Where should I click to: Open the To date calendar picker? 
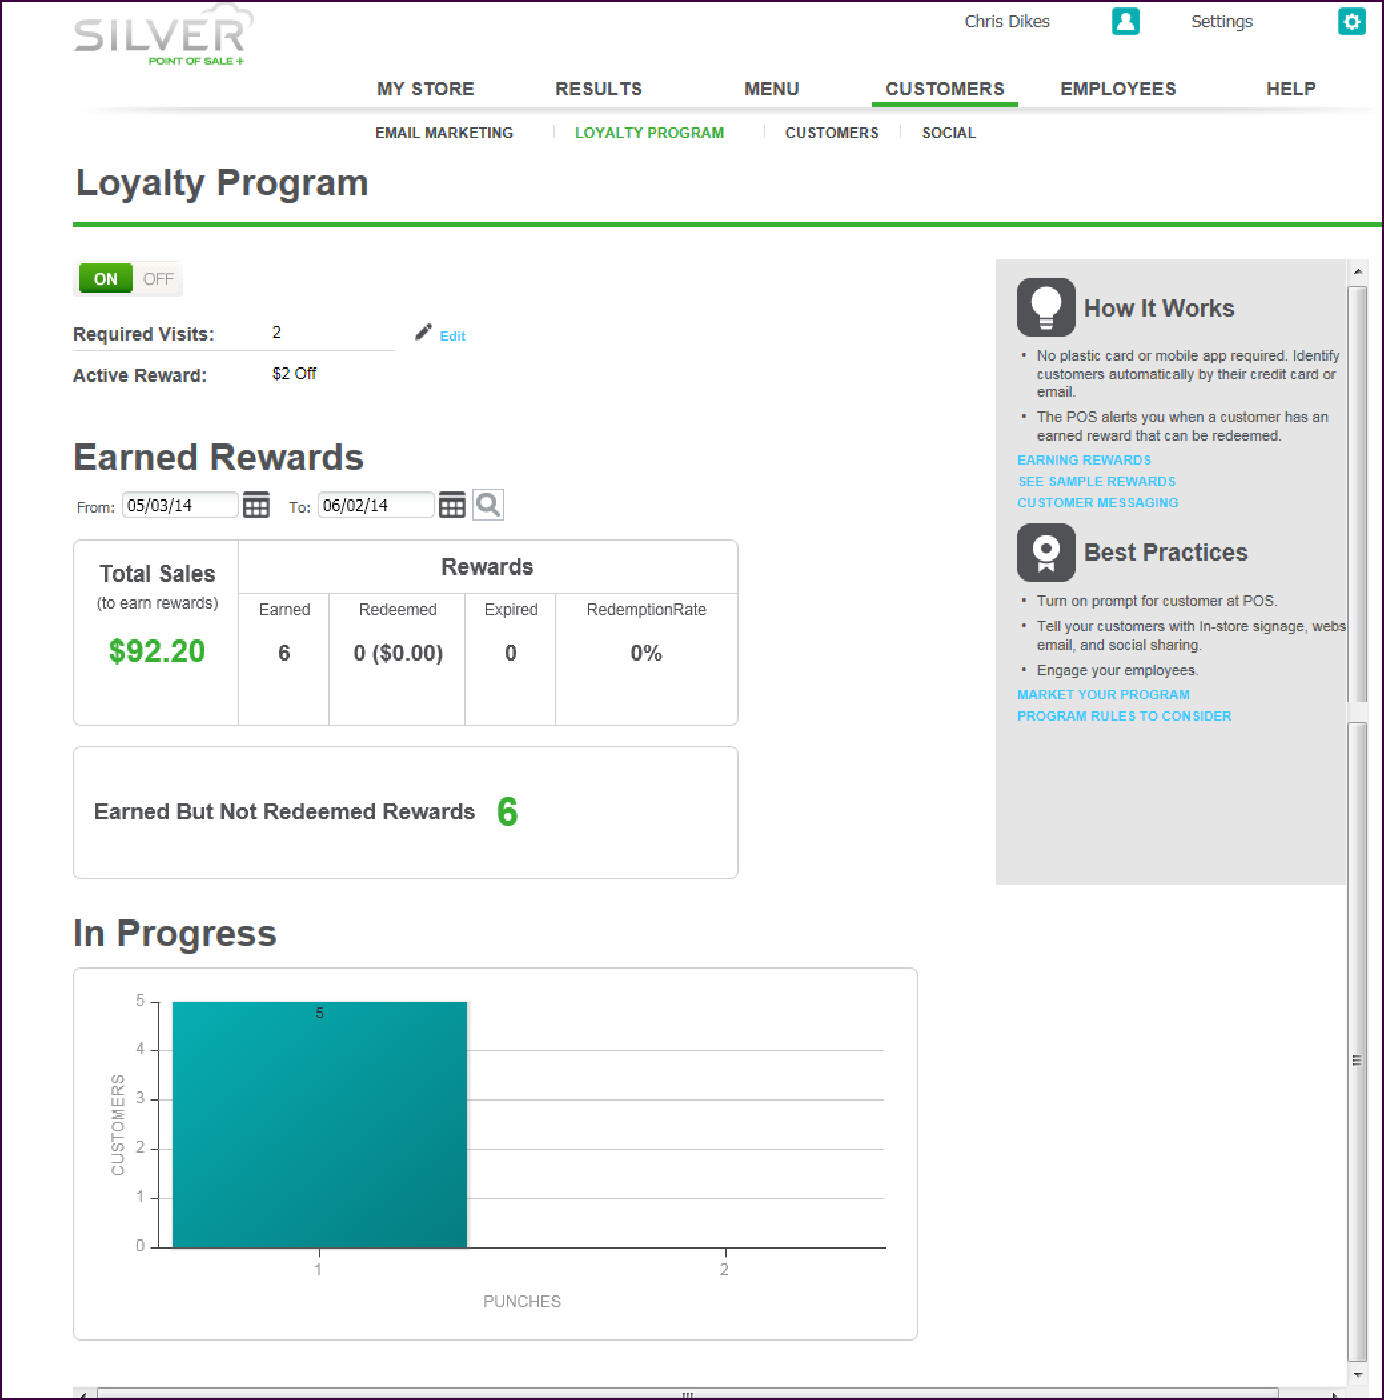[x=452, y=505]
